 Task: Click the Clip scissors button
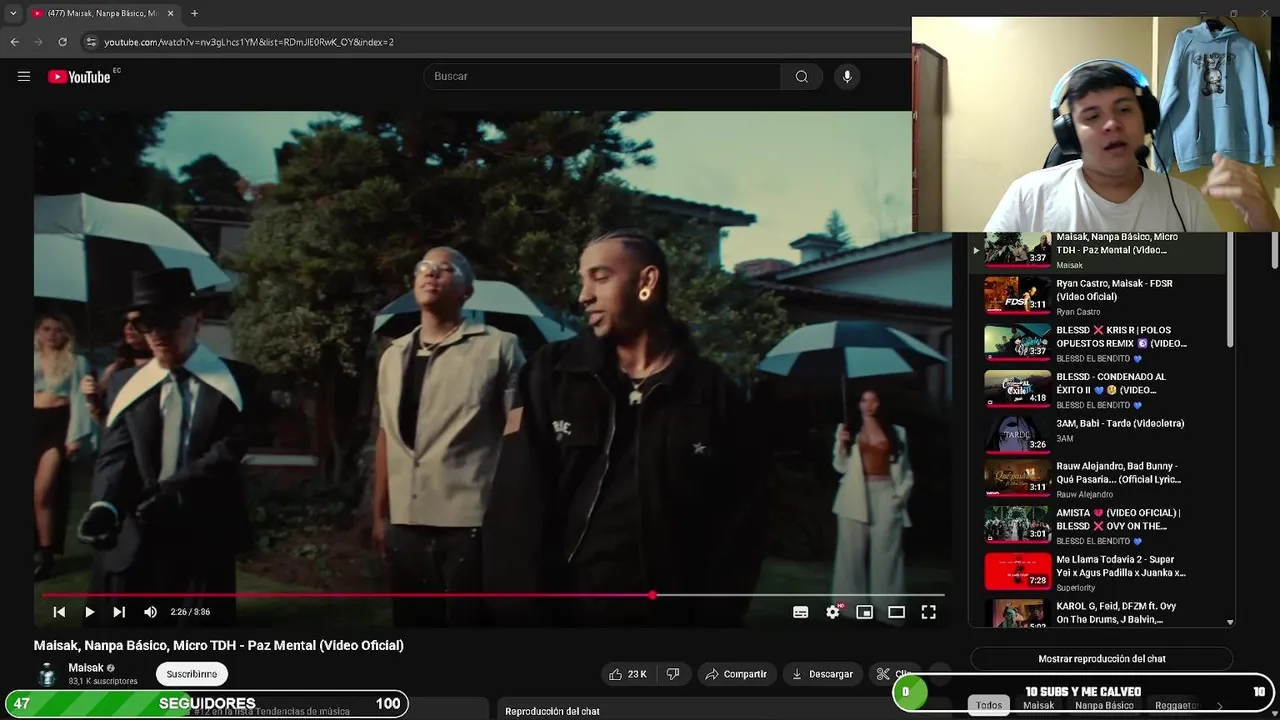(892, 674)
